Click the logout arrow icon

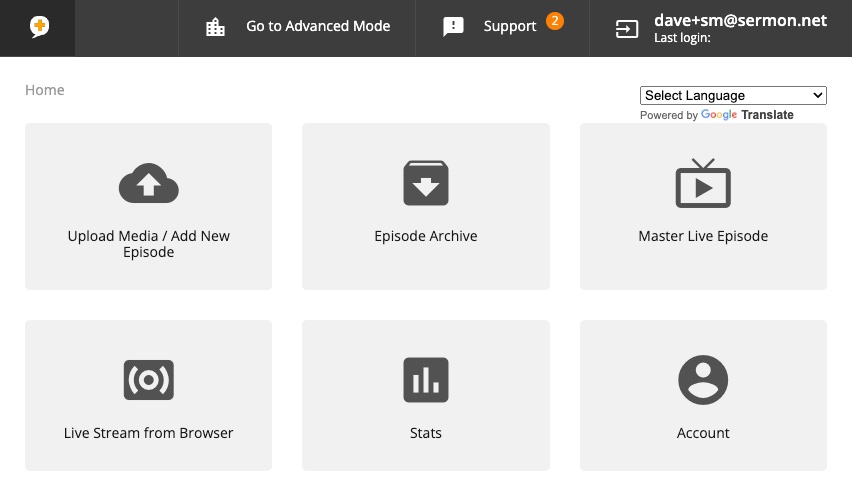click(x=627, y=29)
